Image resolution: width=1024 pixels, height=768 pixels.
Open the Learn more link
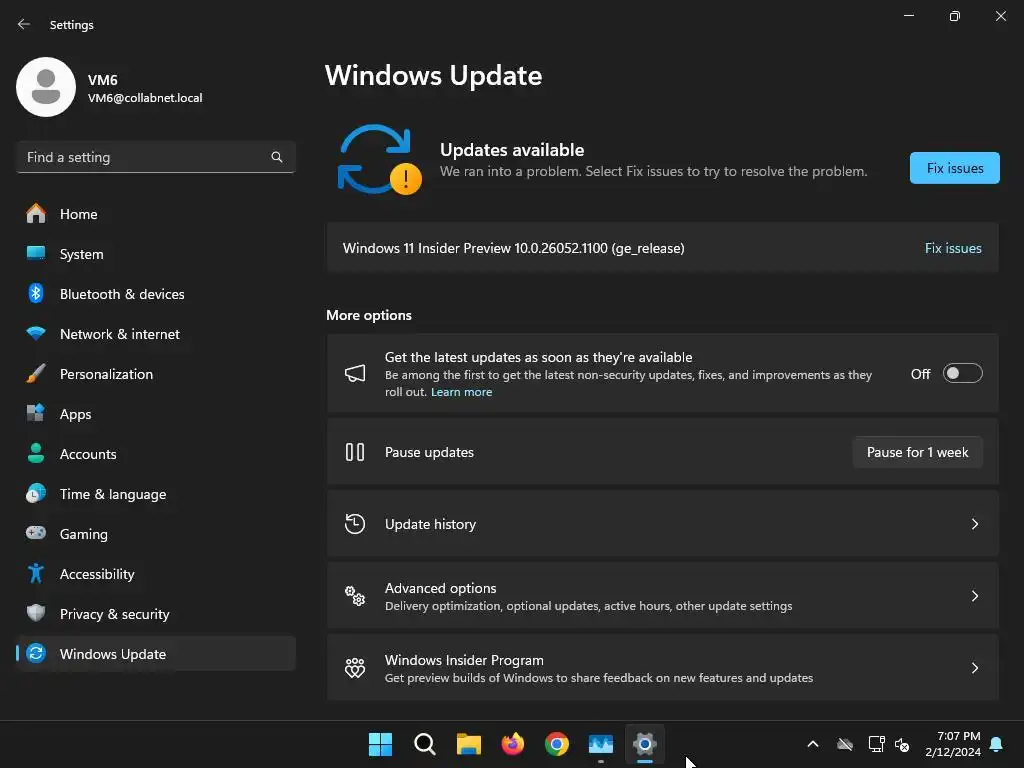point(462,392)
